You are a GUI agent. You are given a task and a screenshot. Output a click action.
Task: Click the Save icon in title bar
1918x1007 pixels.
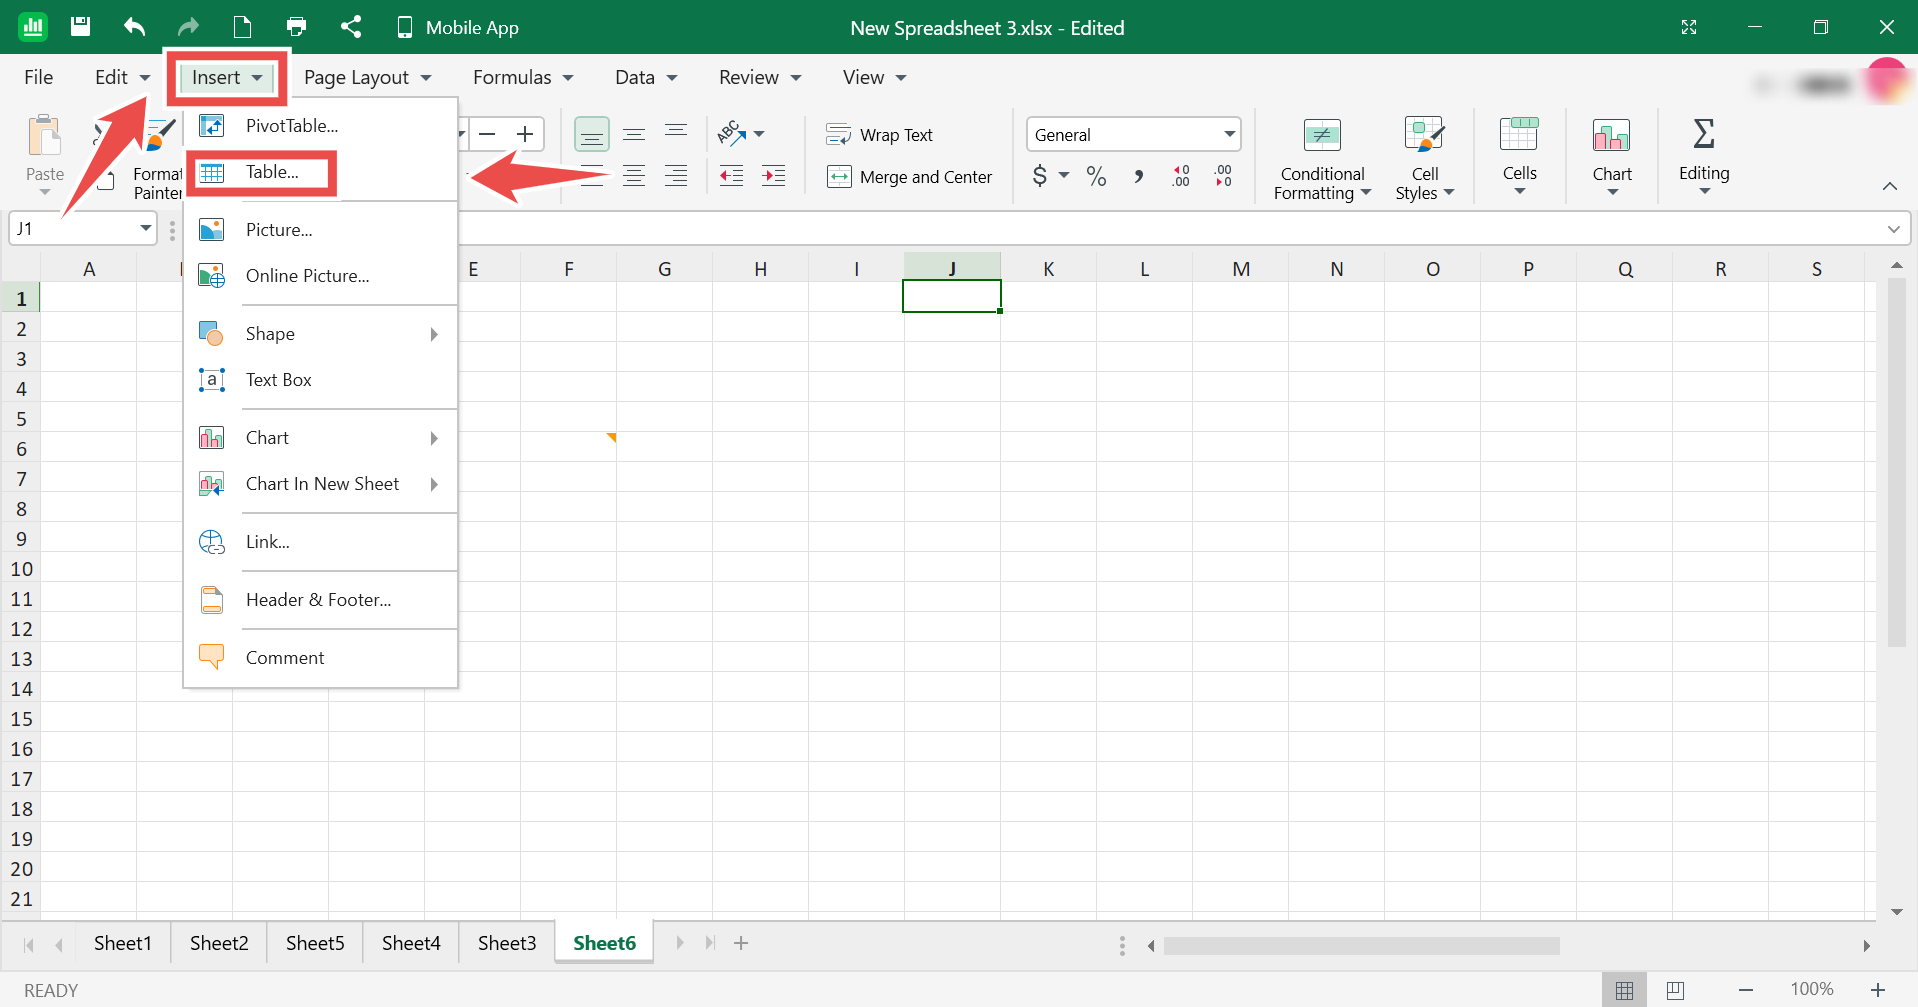(81, 27)
